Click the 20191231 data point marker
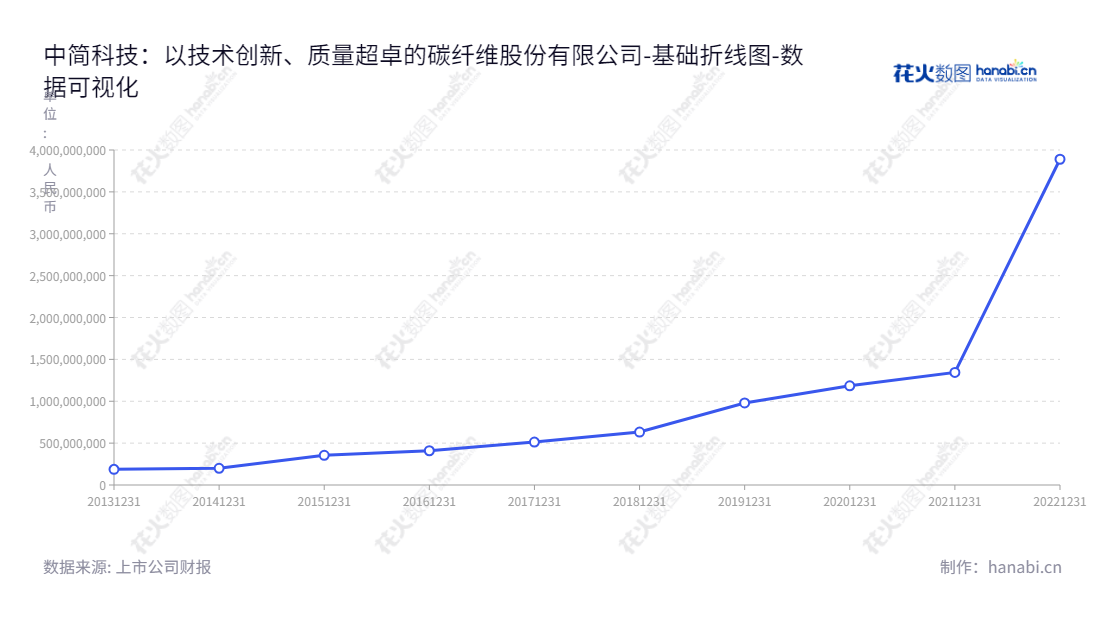 pos(743,402)
